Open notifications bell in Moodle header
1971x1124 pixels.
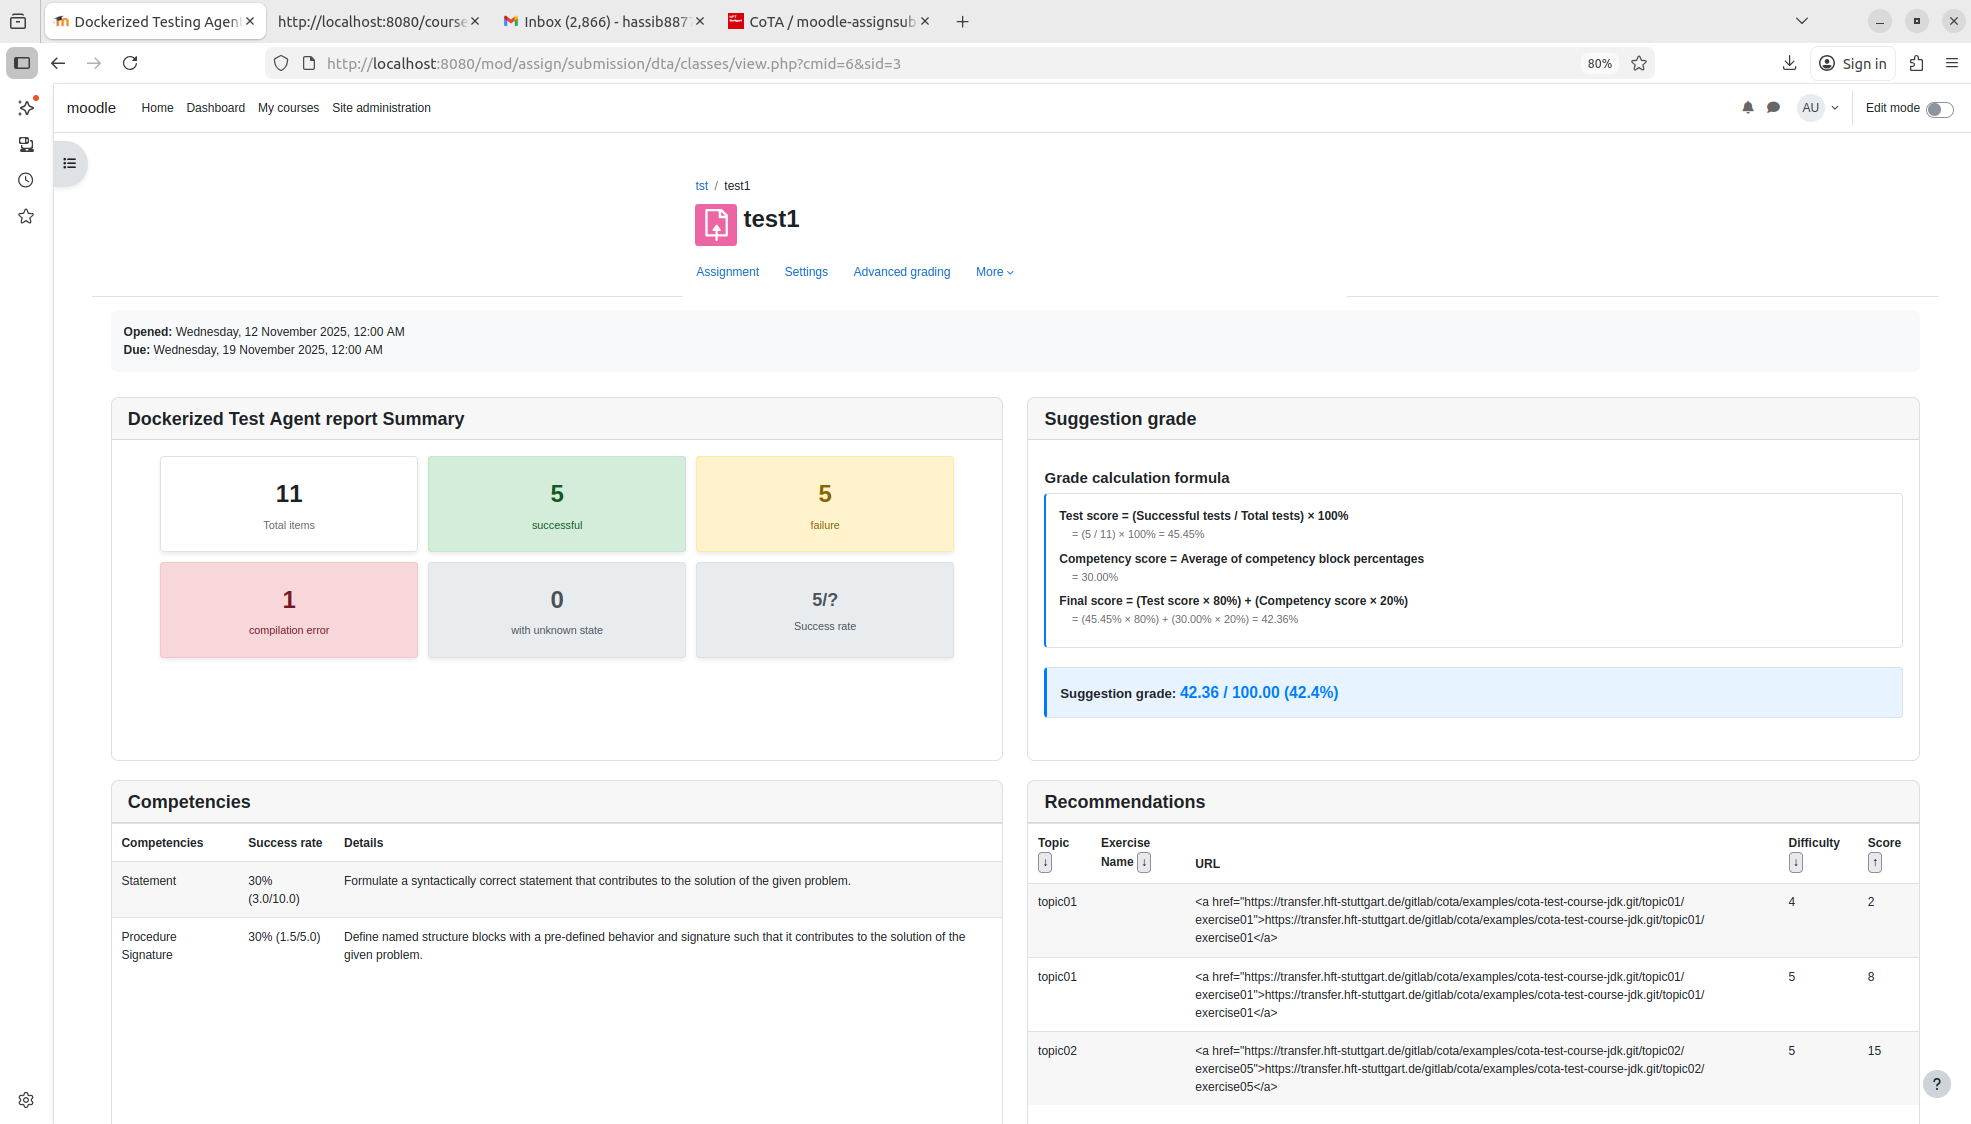(x=1747, y=108)
